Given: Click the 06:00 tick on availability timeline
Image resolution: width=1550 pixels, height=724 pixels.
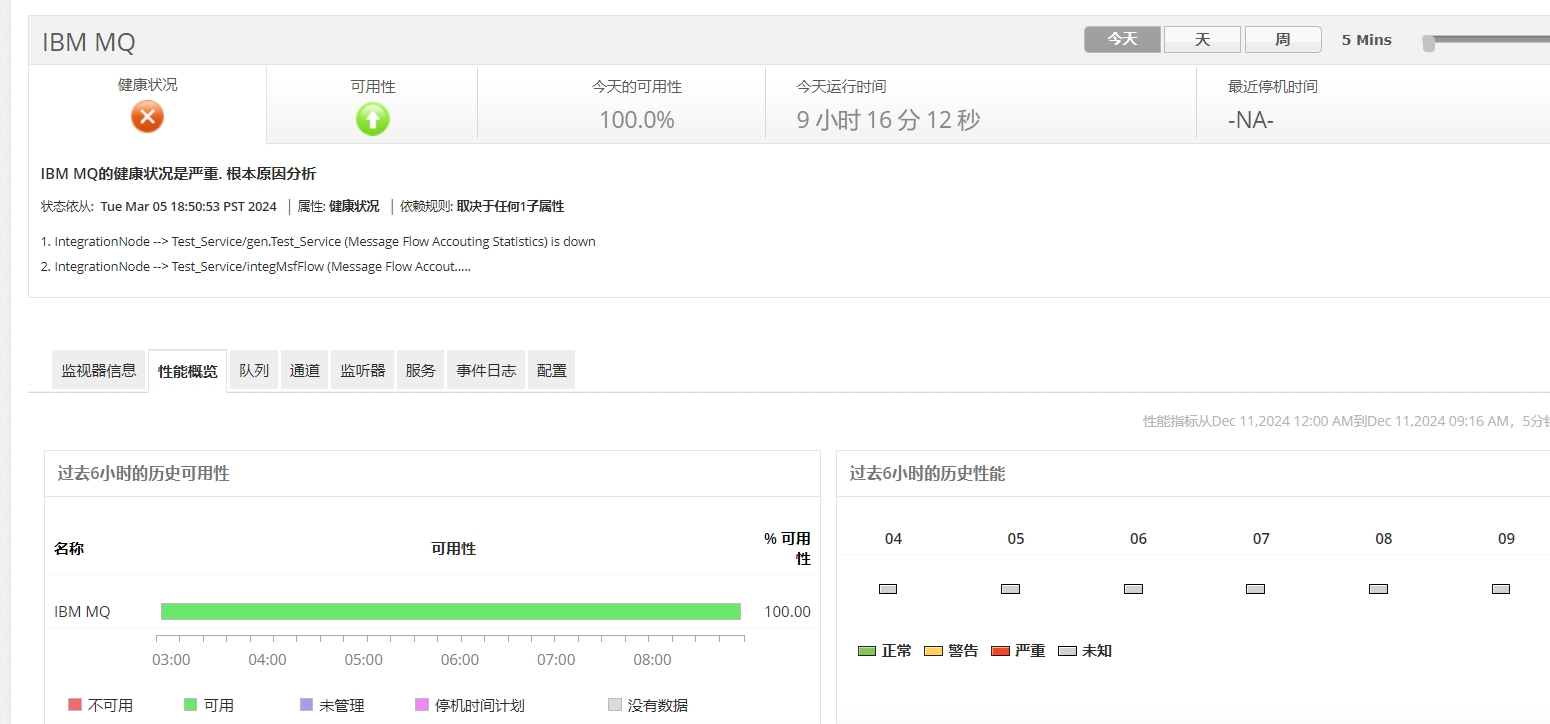Looking at the screenshot, I should 460,659.
